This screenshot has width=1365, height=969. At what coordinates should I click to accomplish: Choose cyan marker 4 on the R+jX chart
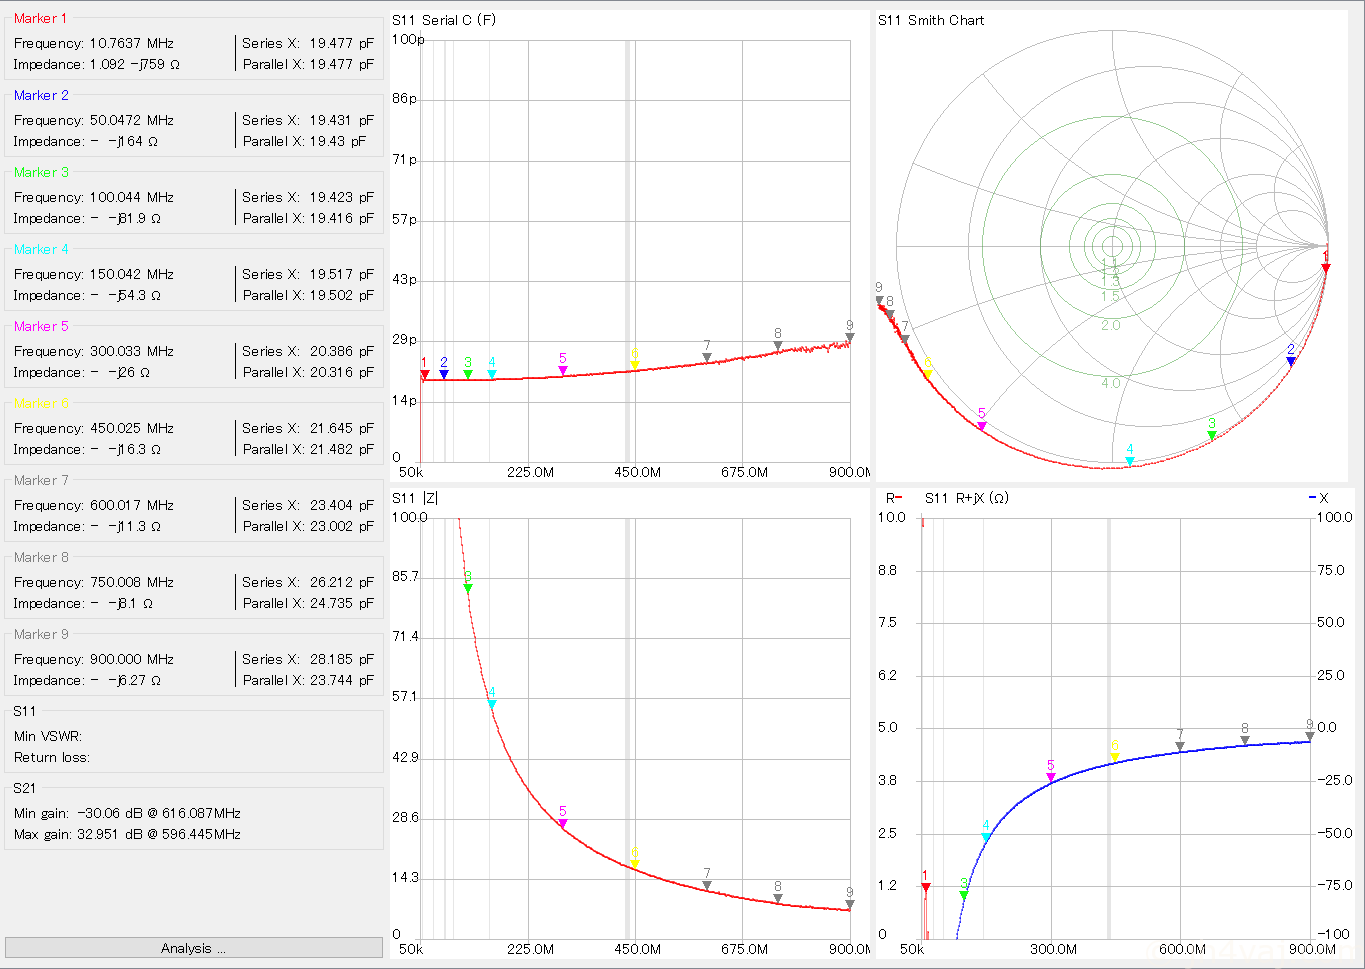pos(986,837)
